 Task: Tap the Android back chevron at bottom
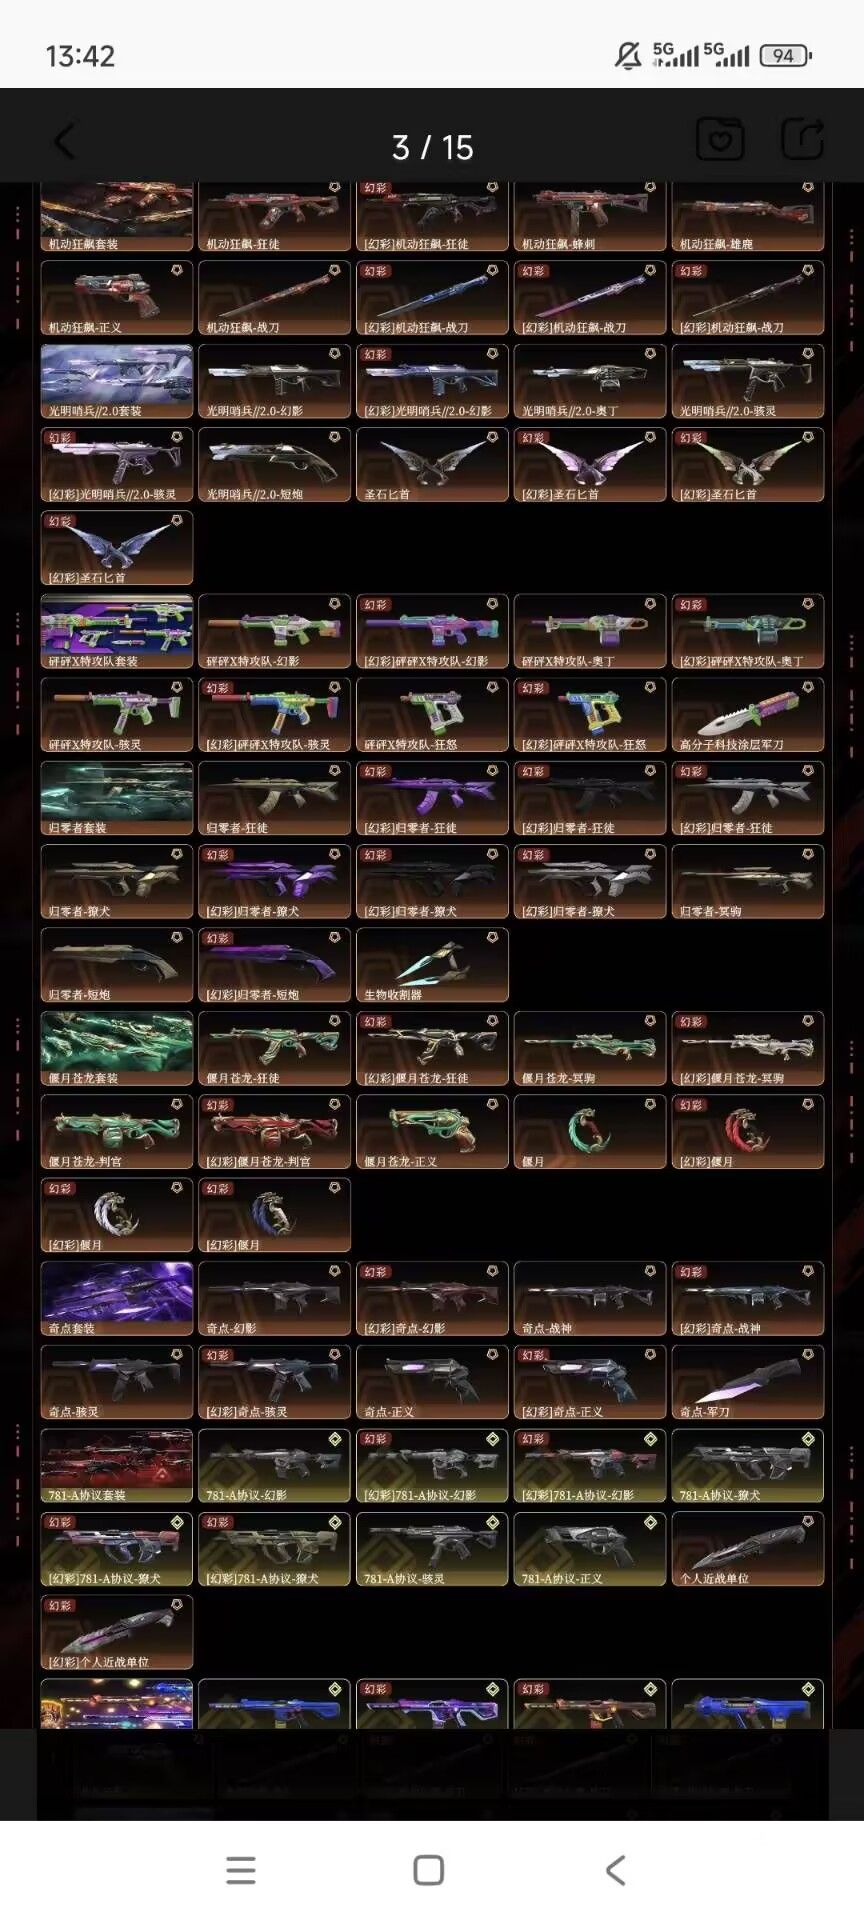click(616, 1870)
